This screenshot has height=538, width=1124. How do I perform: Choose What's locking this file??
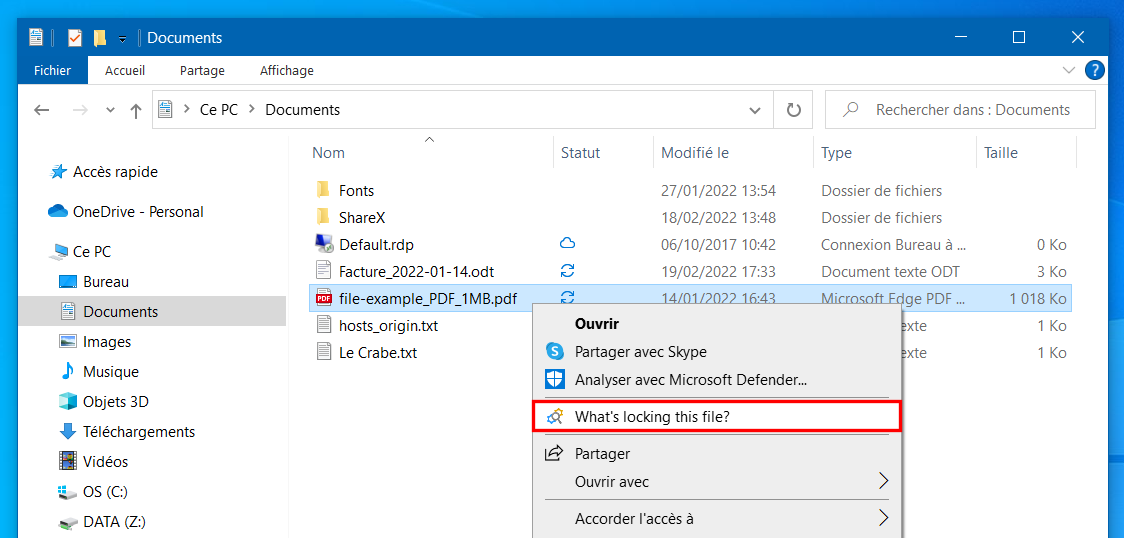point(717,417)
